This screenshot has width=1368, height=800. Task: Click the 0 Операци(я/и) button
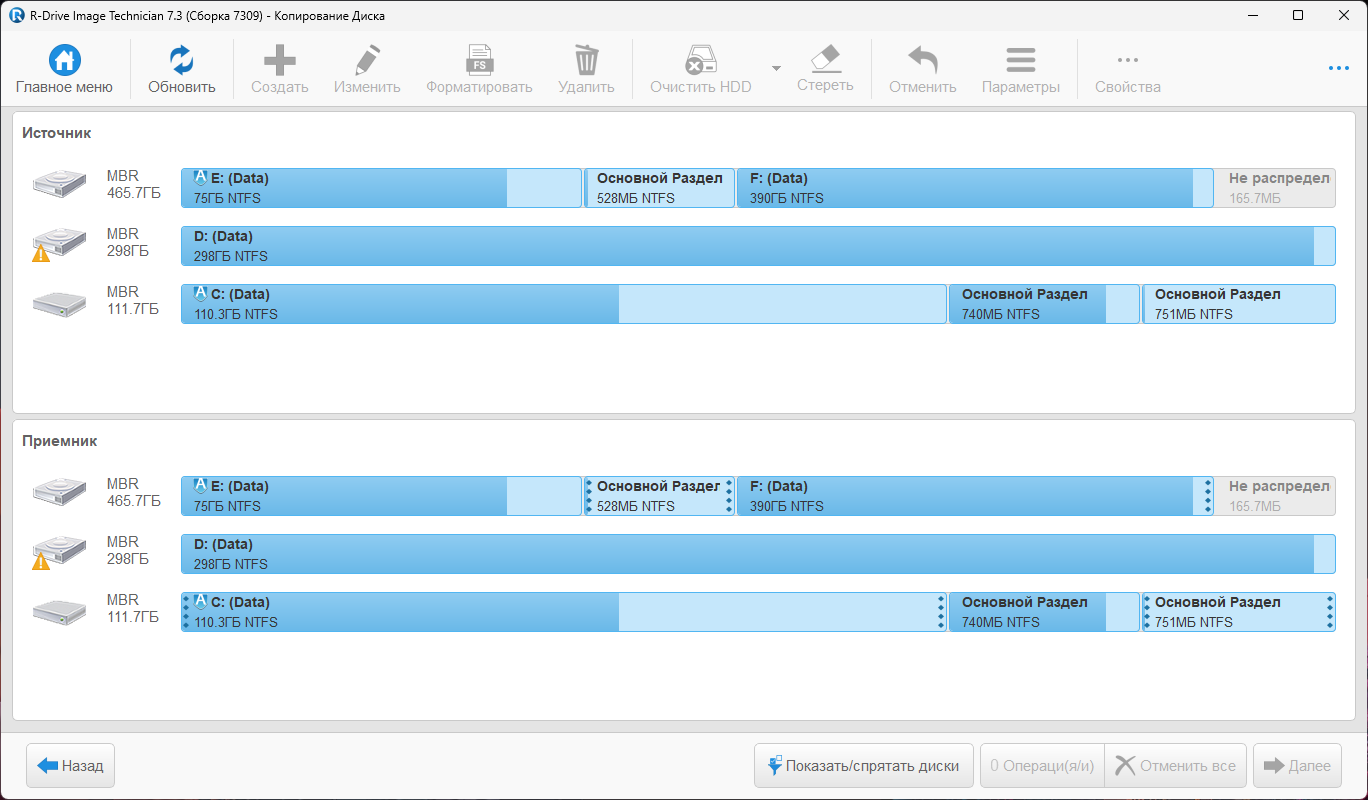[1042, 766]
